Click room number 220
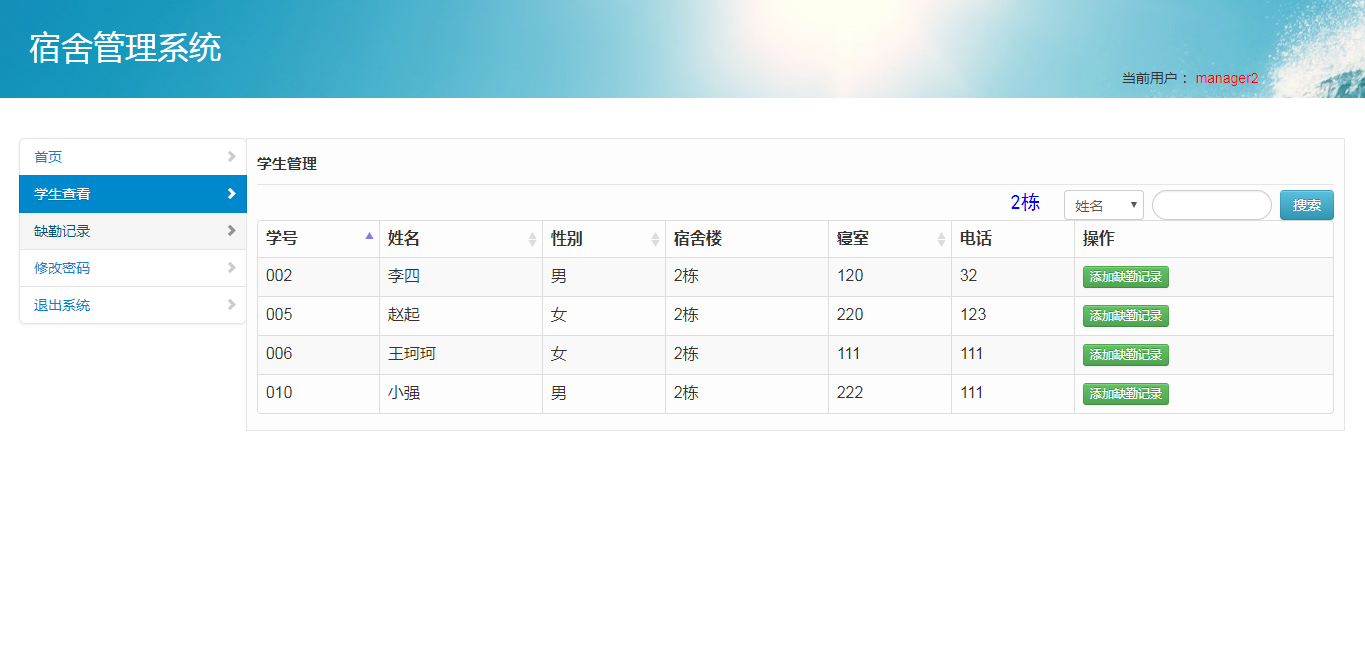This screenshot has height=656, width=1365. click(850, 315)
